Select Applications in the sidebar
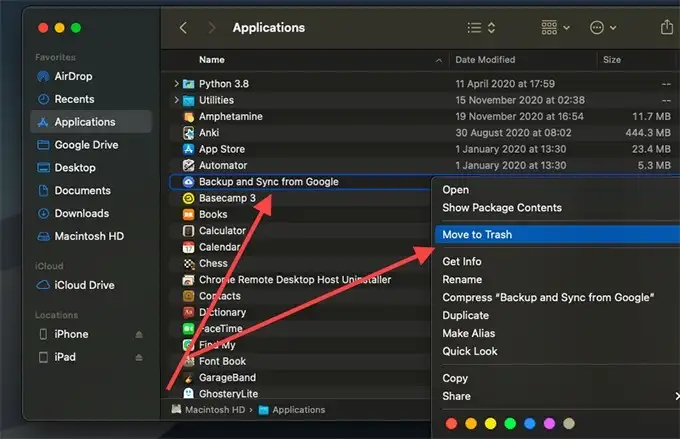This screenshot has height=439, width=680. (x=91, y=122)
